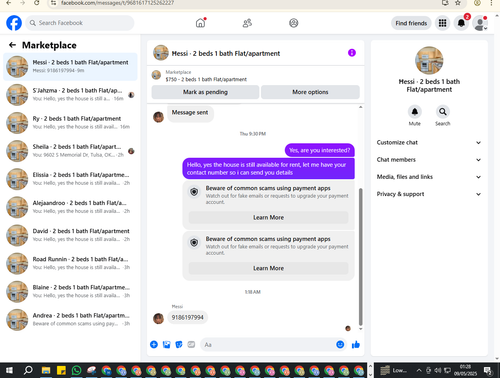Open the Windows Start menu

tap(9, 370)
